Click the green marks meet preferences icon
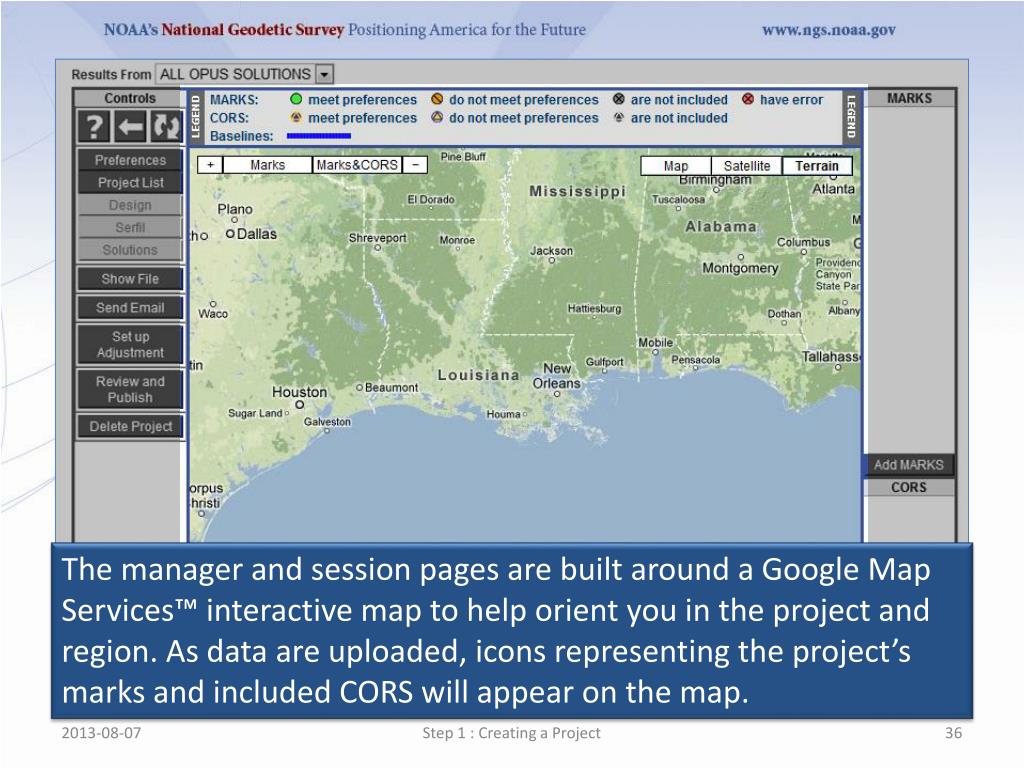 (x=296, y=100)
